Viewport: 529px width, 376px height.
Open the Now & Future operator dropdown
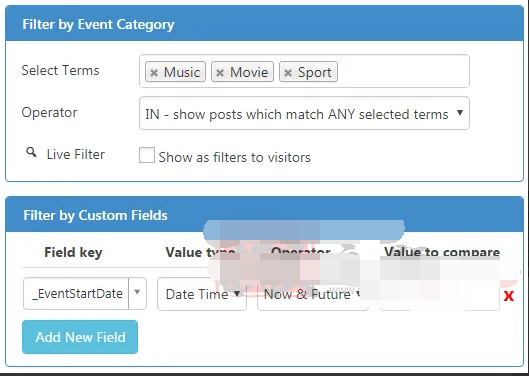pos(312,294)
